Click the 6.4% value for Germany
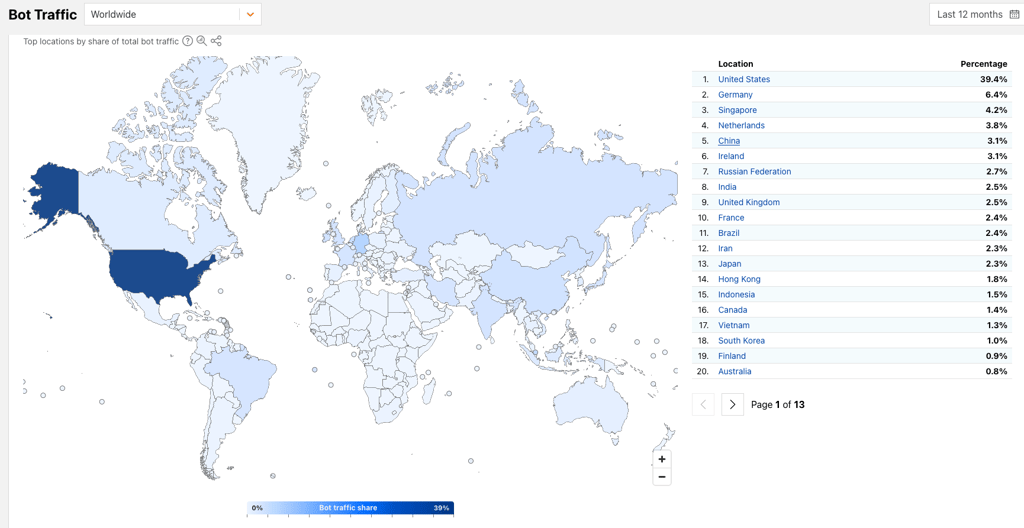This screenshot has width=1024, height=528. 995,95
